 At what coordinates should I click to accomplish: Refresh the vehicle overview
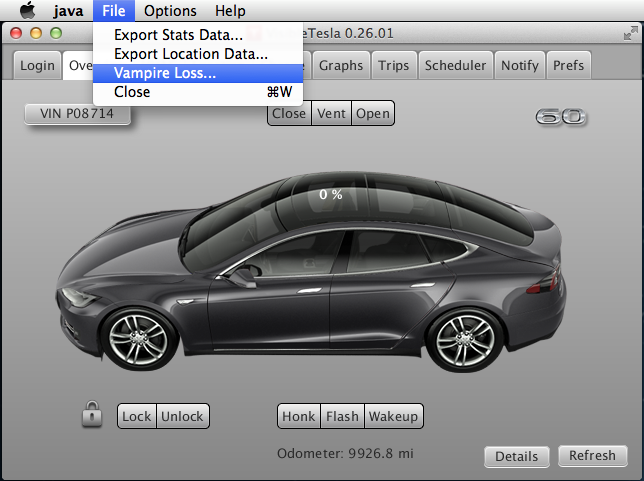coord(592,456)
